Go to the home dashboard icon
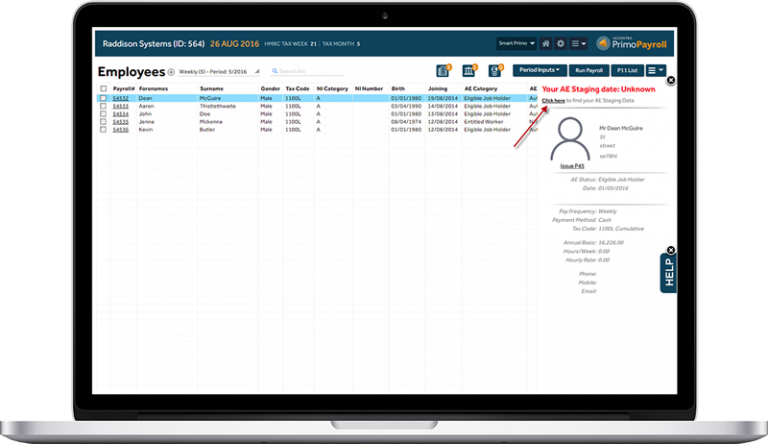The image size is (768, 444). coord(546,44)
